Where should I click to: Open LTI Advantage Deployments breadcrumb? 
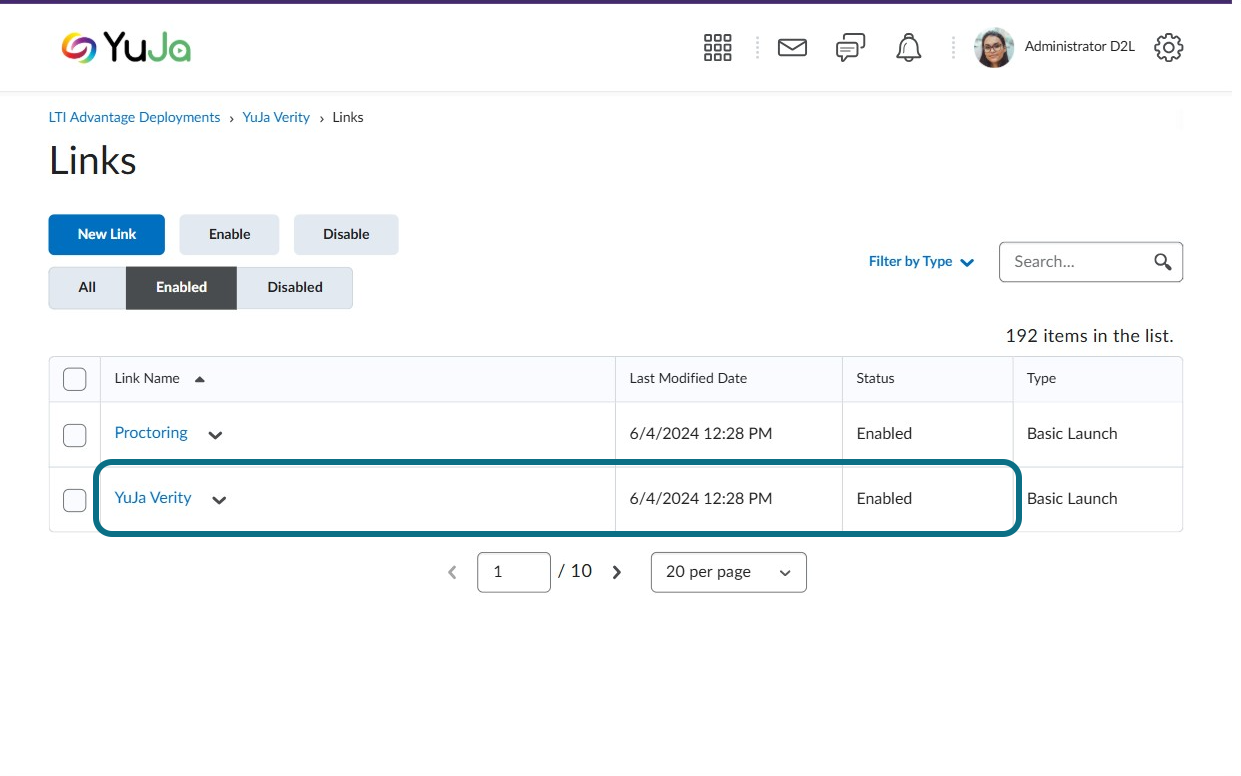[x=134, y=117]
